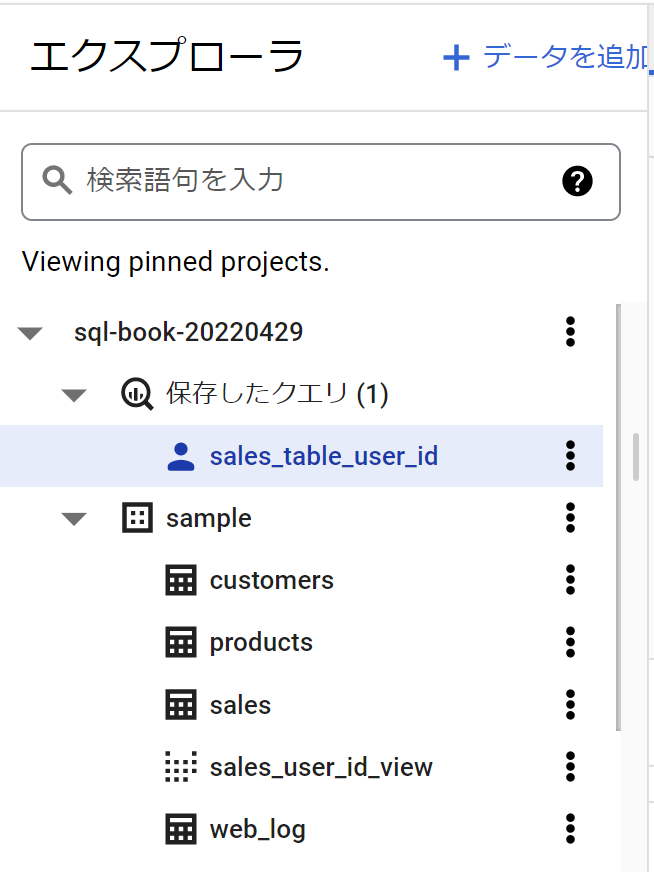654x872 pixels.
Task: Open more options for sql-book-20220429 project
Action: coord(570,332)
